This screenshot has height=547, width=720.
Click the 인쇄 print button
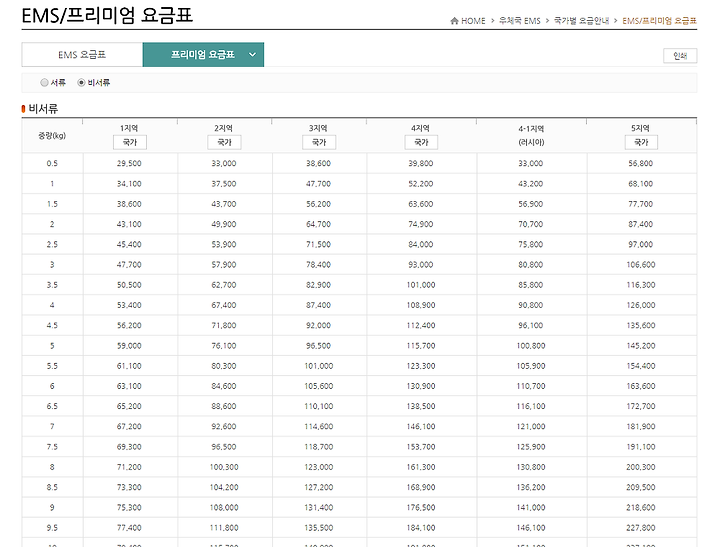pyautogui.click(x=680, y=56)
